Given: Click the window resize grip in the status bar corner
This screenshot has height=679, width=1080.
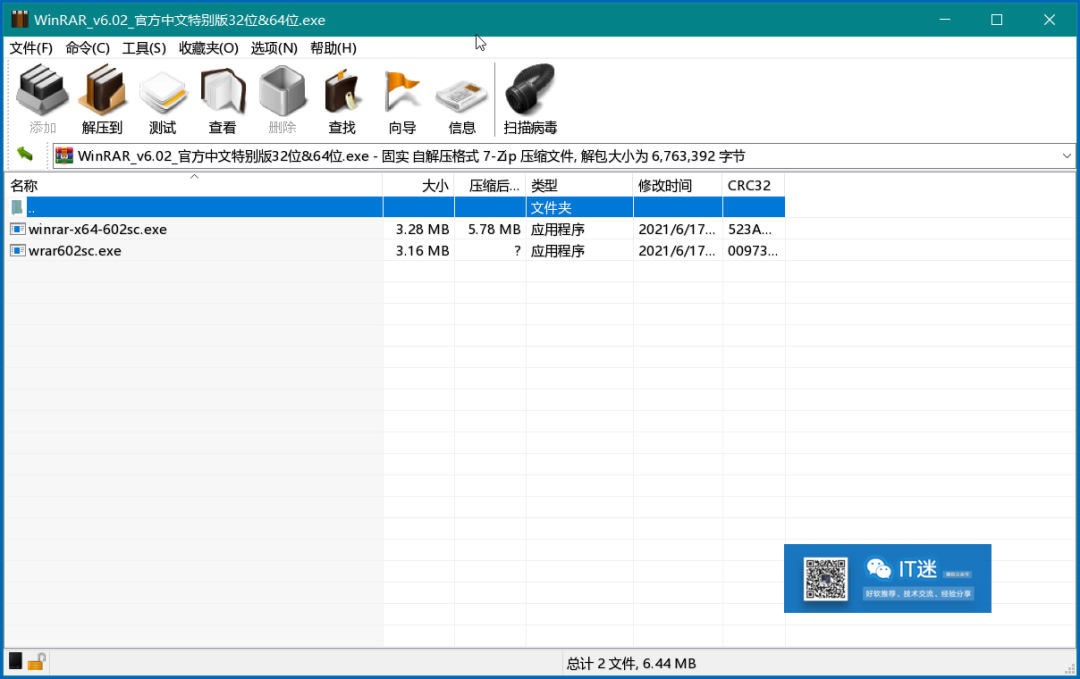Looking at the screenshot, I should click(1070, 668).
